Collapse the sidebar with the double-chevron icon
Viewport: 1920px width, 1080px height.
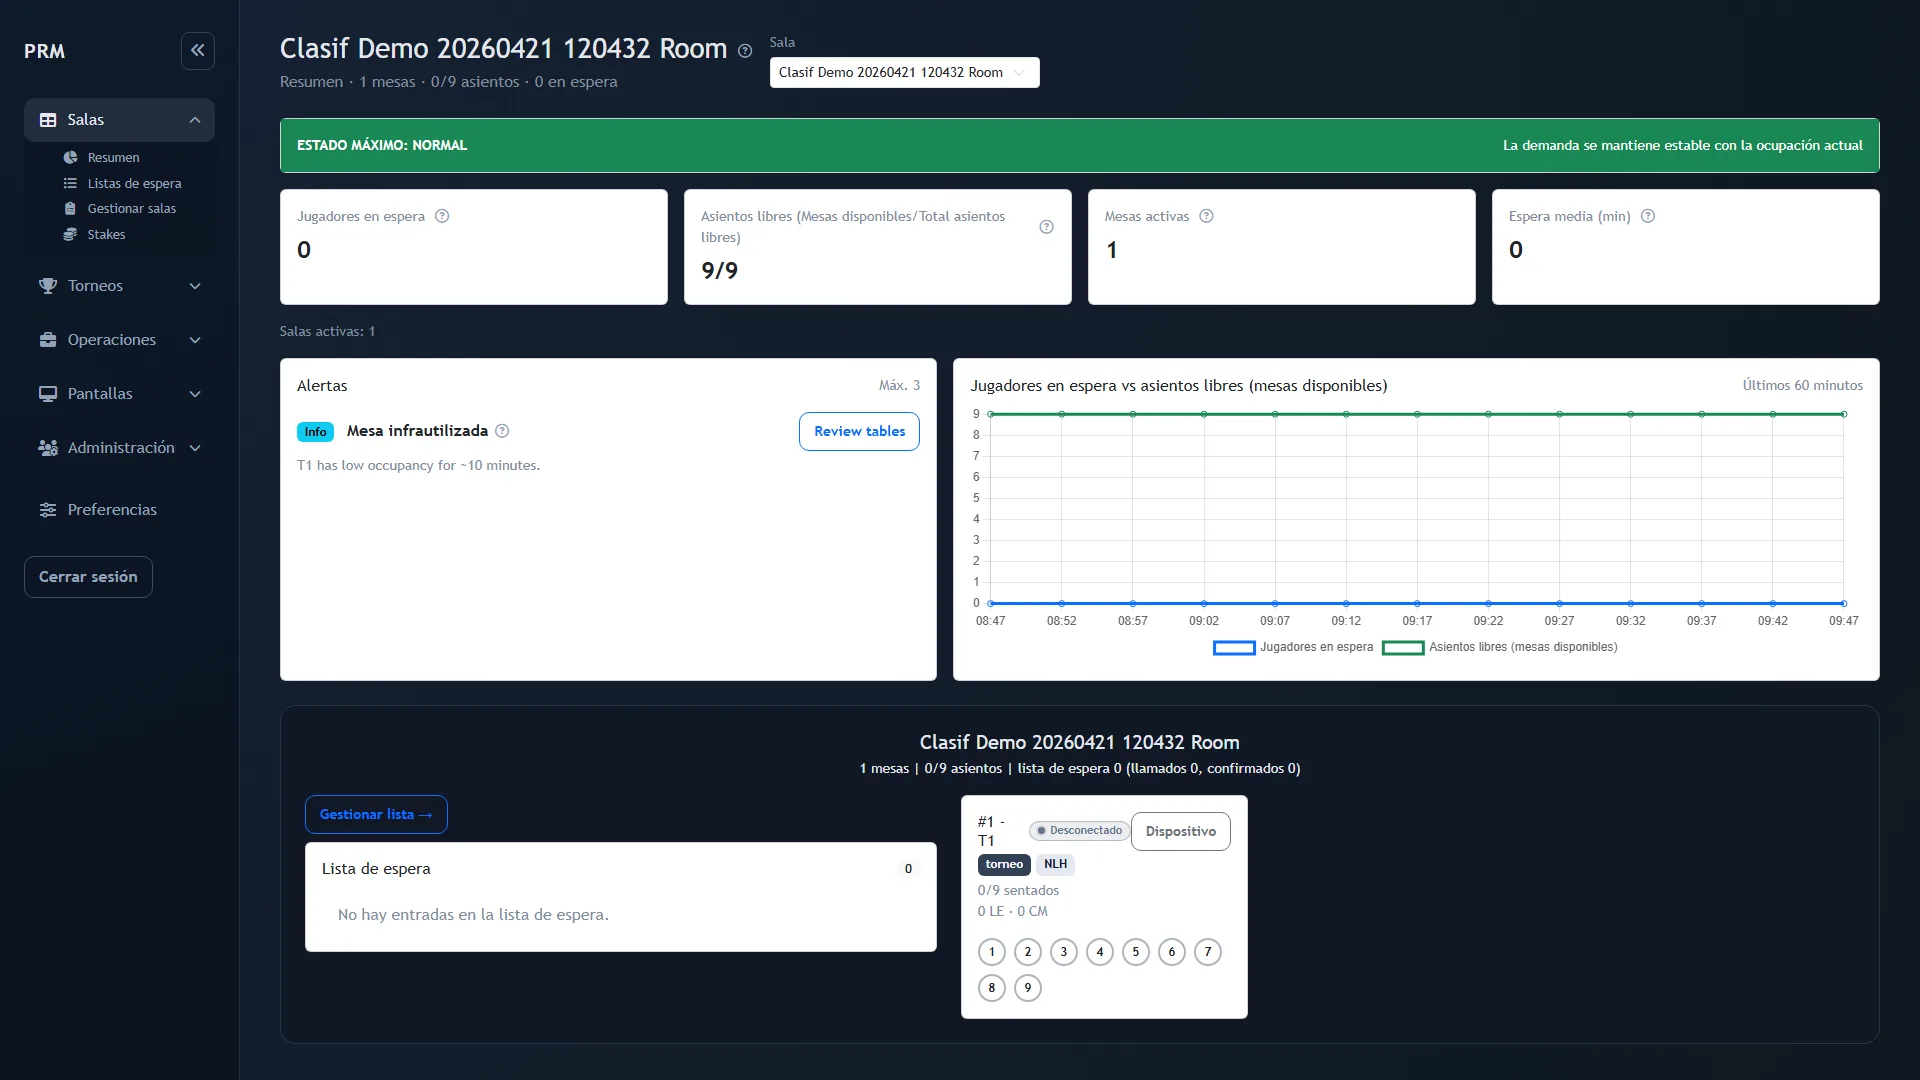coord(198,50)
